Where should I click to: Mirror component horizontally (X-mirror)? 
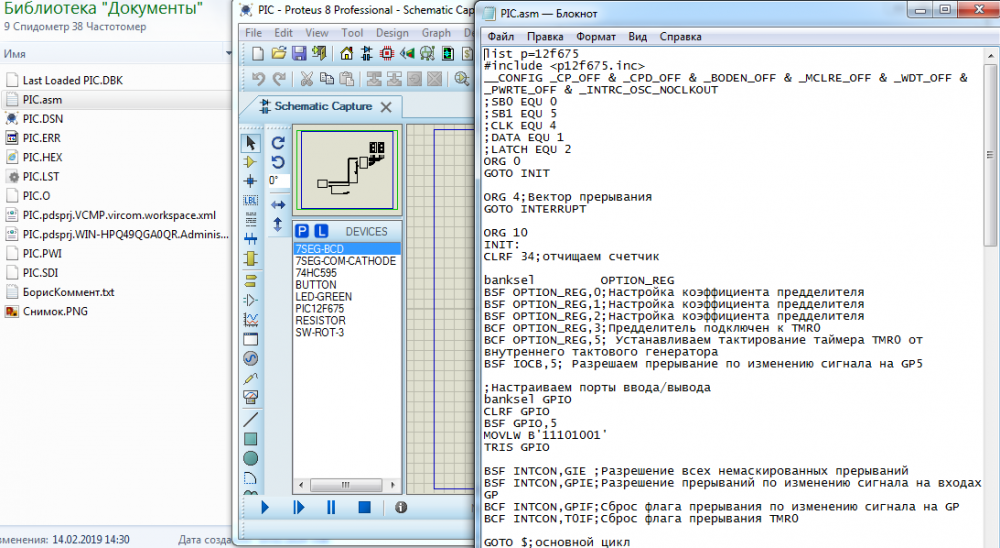click(278, 205)
